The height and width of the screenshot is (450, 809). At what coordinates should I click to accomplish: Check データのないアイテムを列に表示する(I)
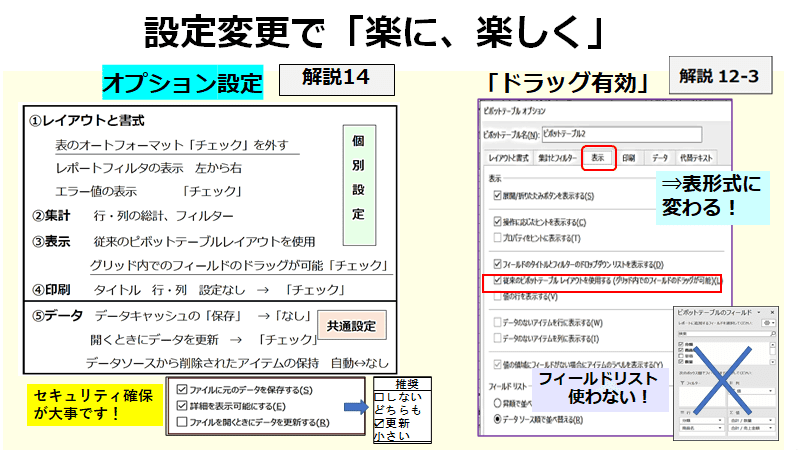497,339
